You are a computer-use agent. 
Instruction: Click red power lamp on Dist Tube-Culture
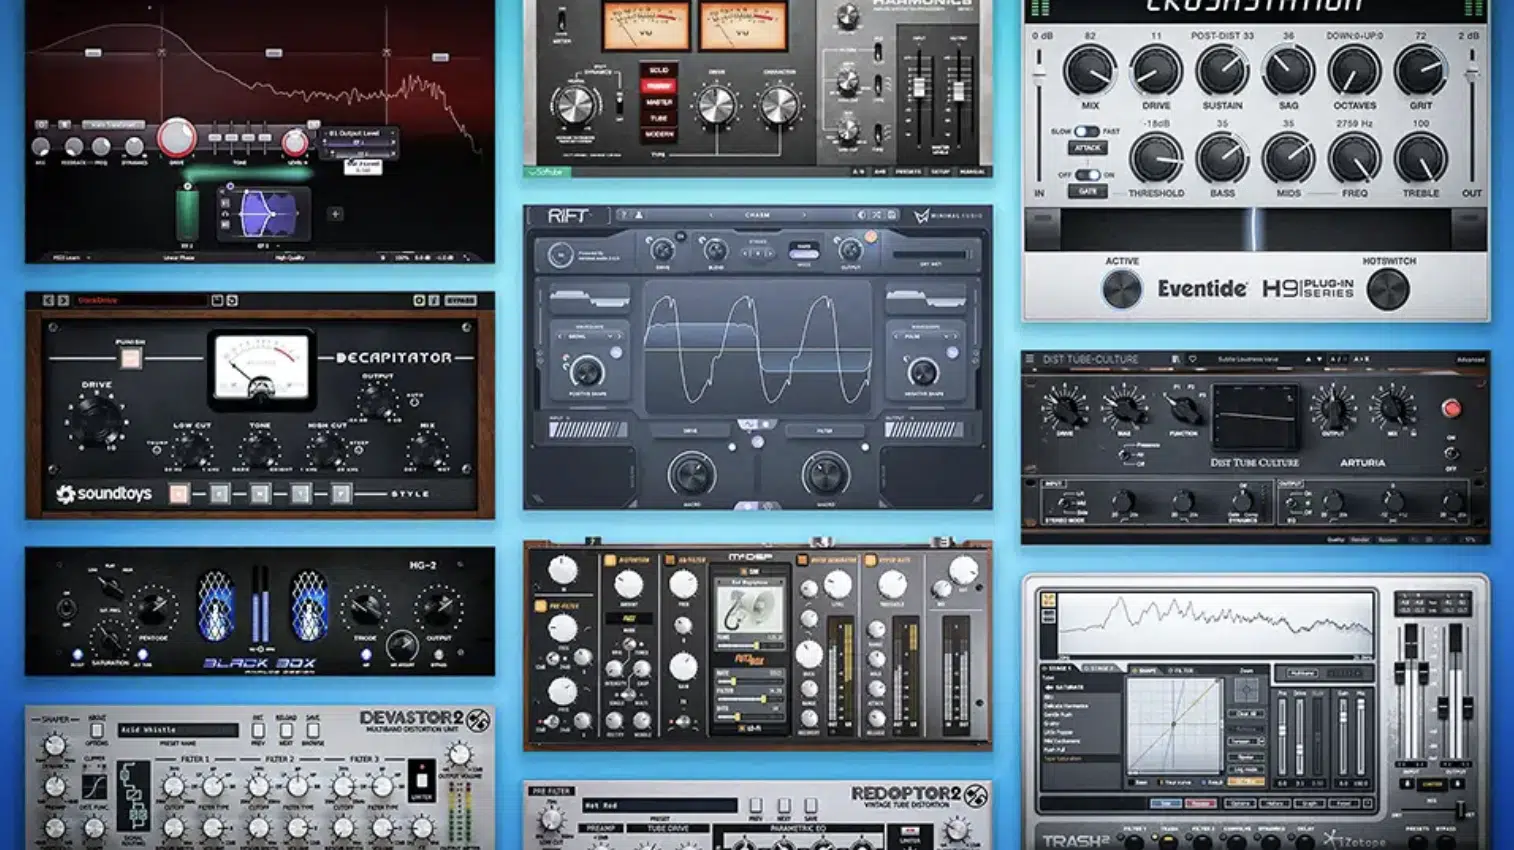point(1451,408)
